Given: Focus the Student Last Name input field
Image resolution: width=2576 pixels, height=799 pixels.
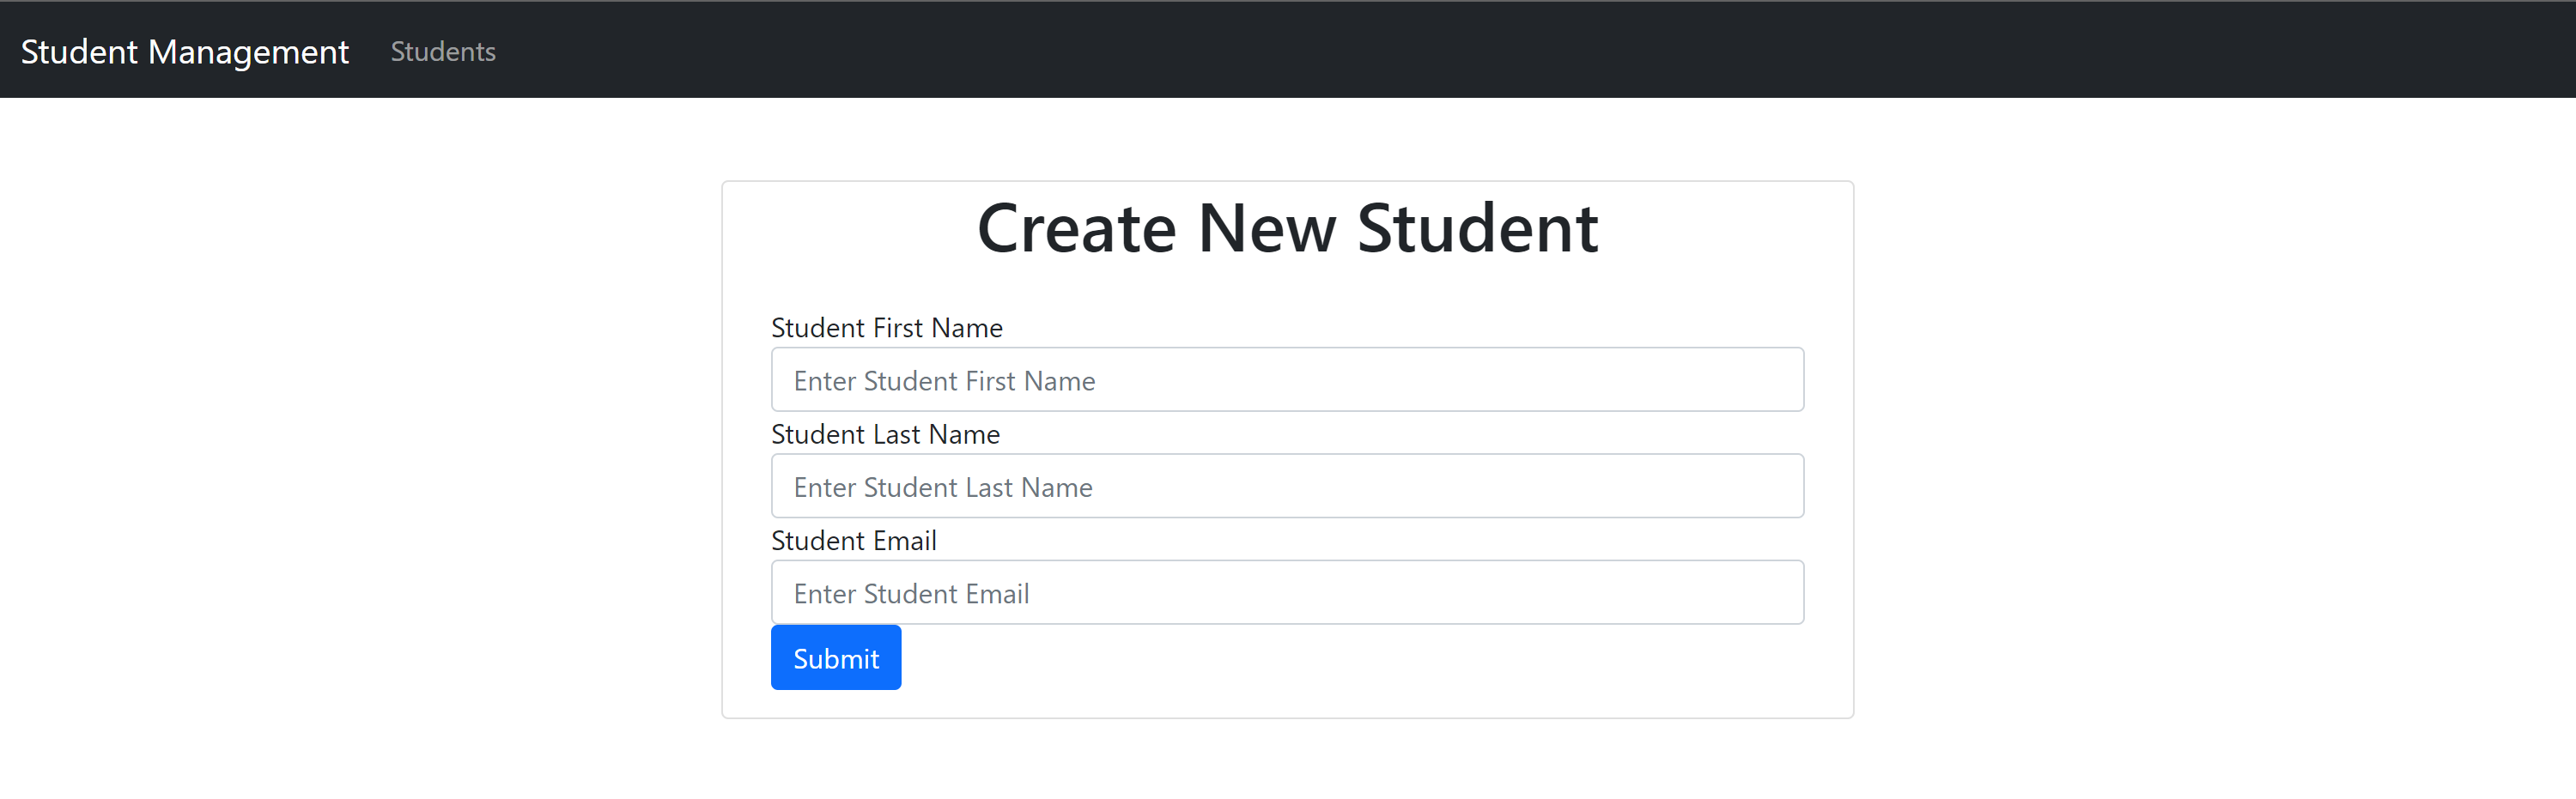Looking at the screenshot, I should (1287, 486).
